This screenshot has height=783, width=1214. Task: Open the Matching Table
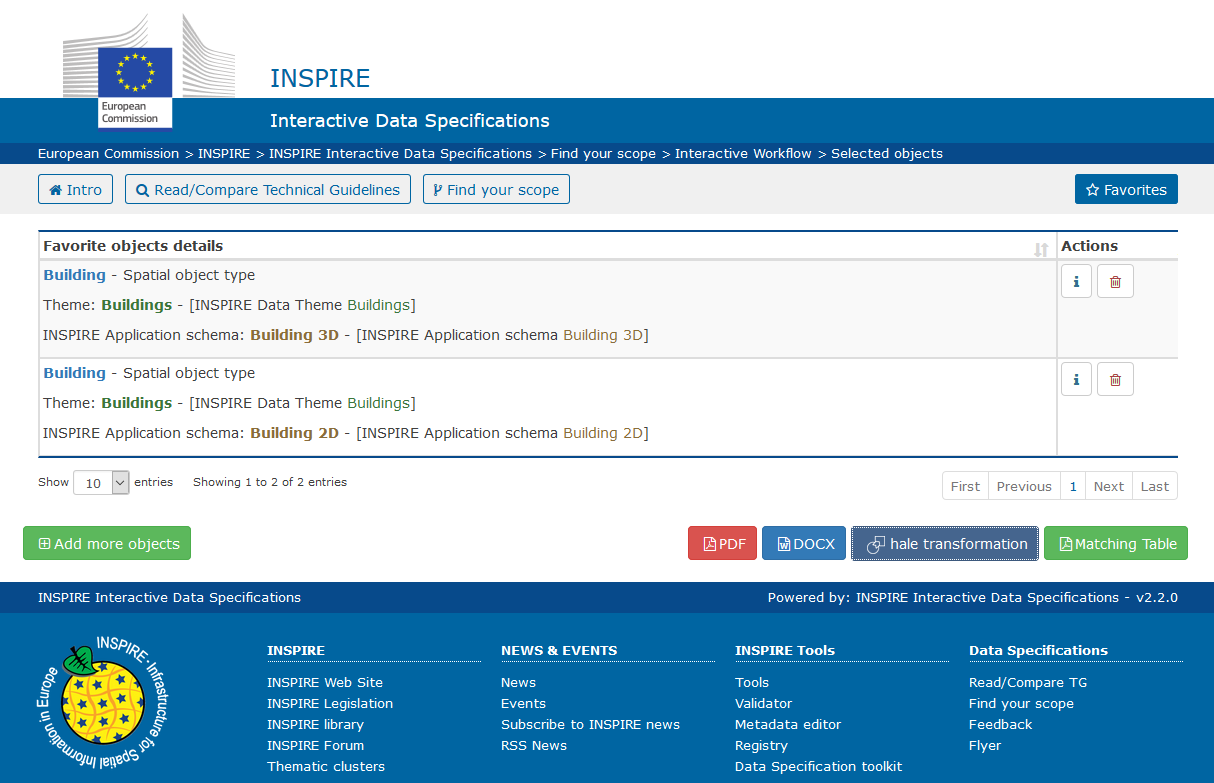coord(1116,543)
